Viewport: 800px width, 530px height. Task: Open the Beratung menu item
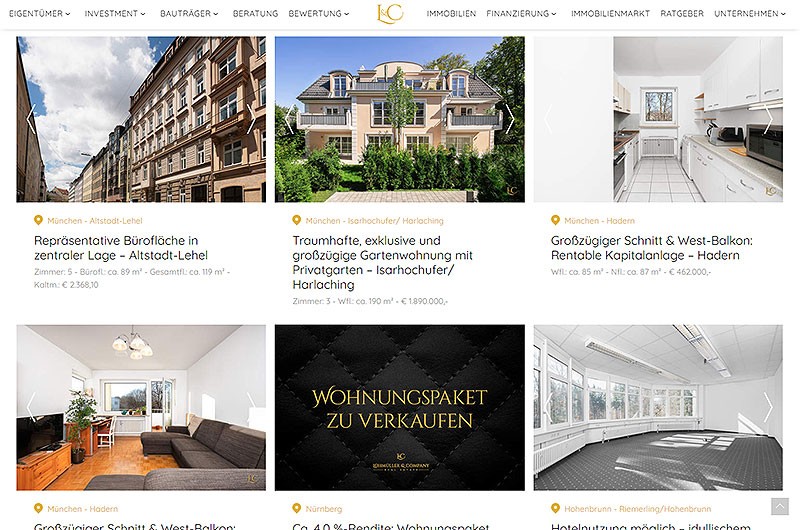pyautogui.click(x=255, y=14)
